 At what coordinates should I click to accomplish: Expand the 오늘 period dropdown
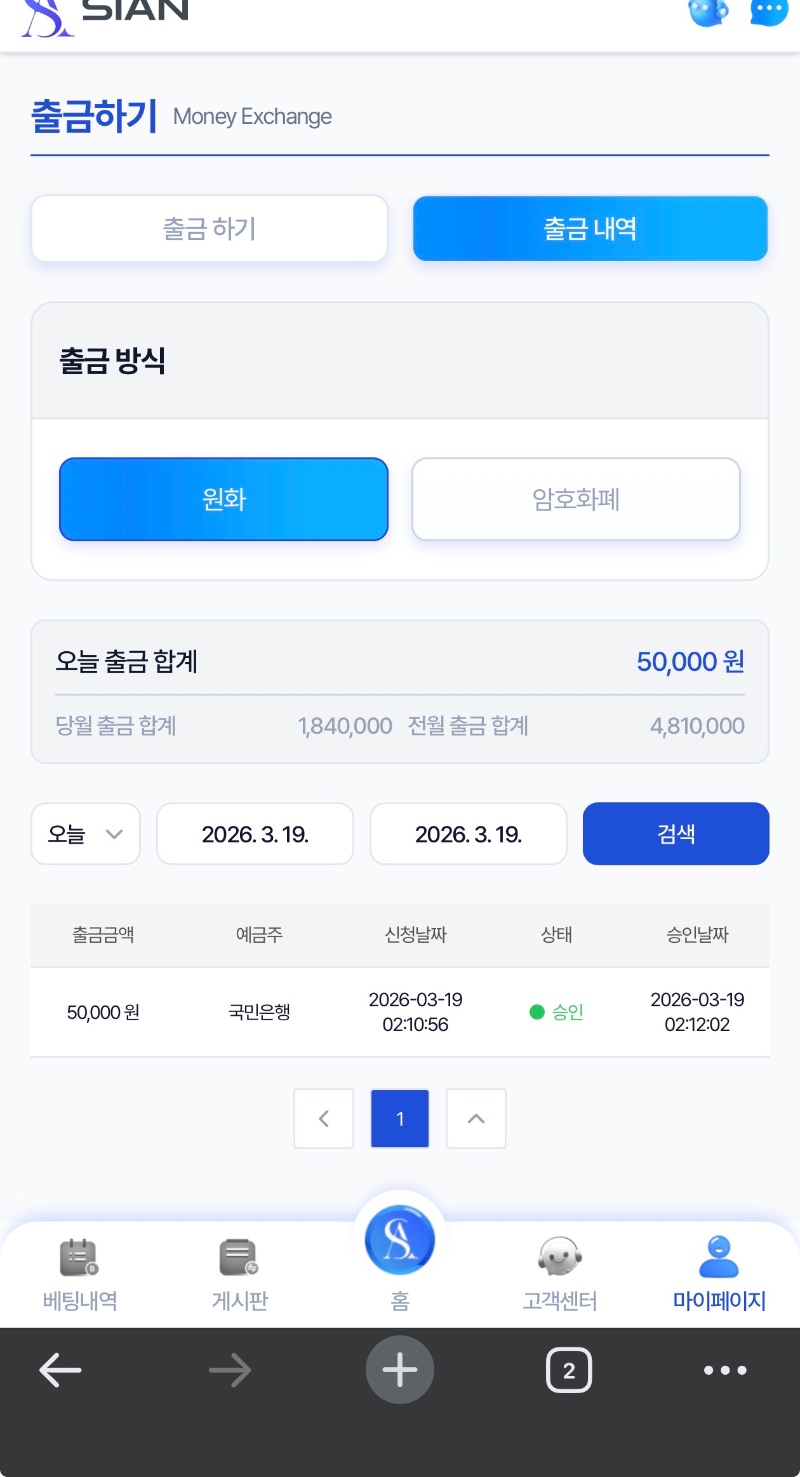coord(86,834)
